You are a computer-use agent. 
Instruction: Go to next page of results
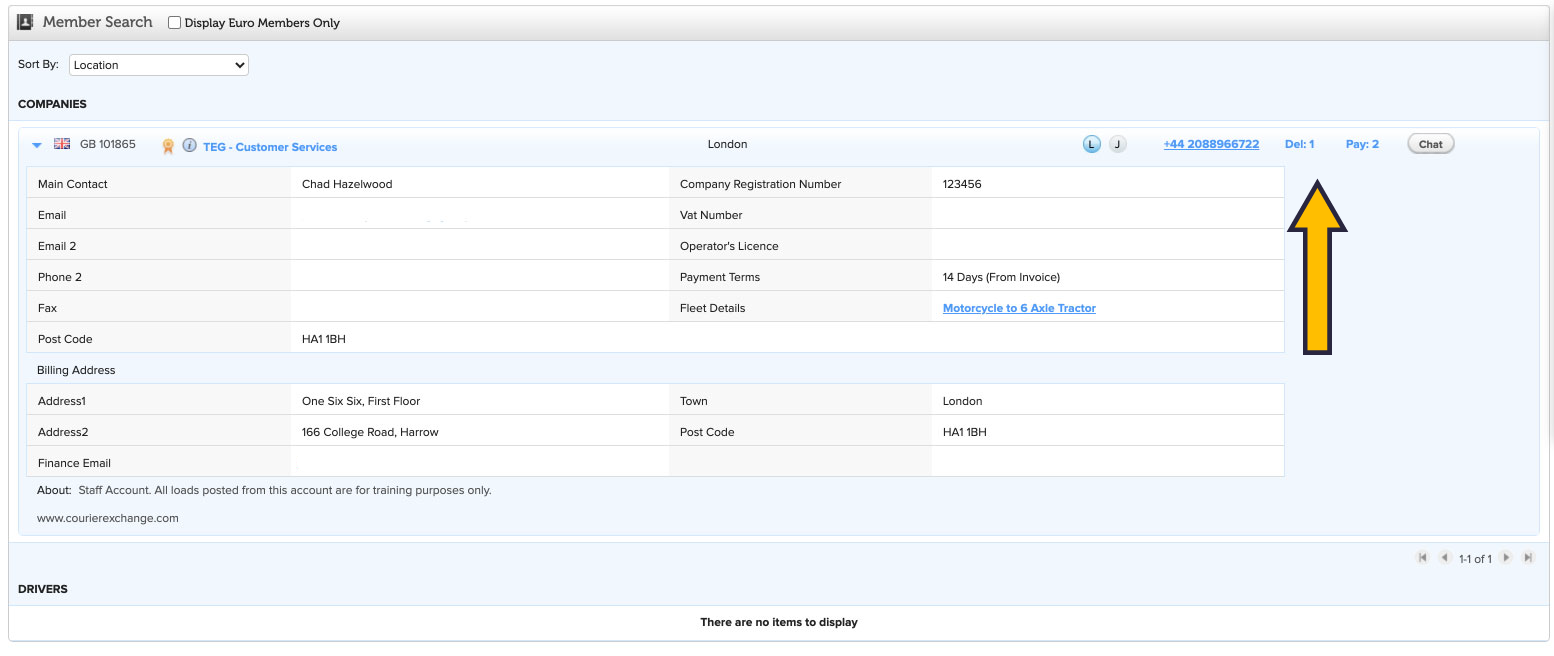tap(1506, 558)
